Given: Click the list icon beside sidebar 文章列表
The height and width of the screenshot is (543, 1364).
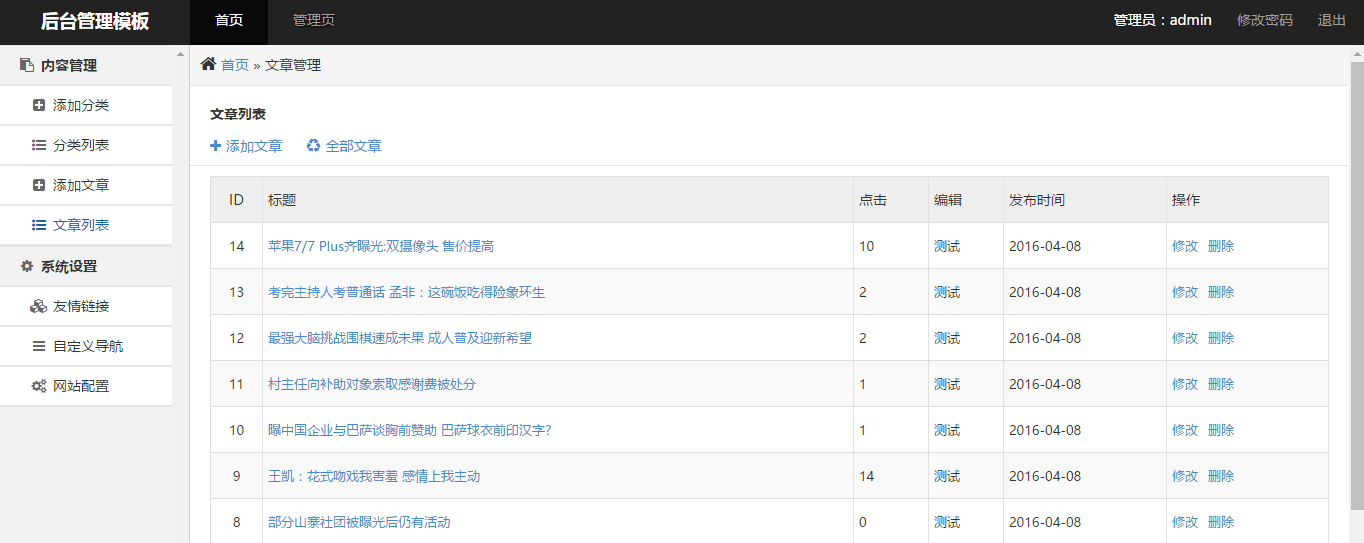Looking at the screenshot, I should pos(39,225).
